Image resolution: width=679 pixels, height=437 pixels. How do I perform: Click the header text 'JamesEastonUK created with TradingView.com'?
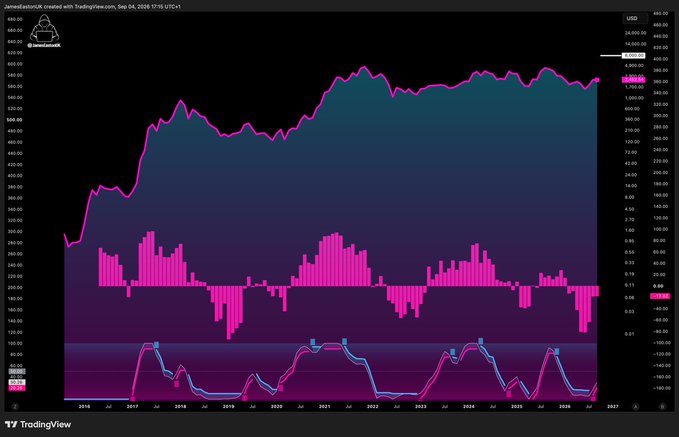[59, 7]
